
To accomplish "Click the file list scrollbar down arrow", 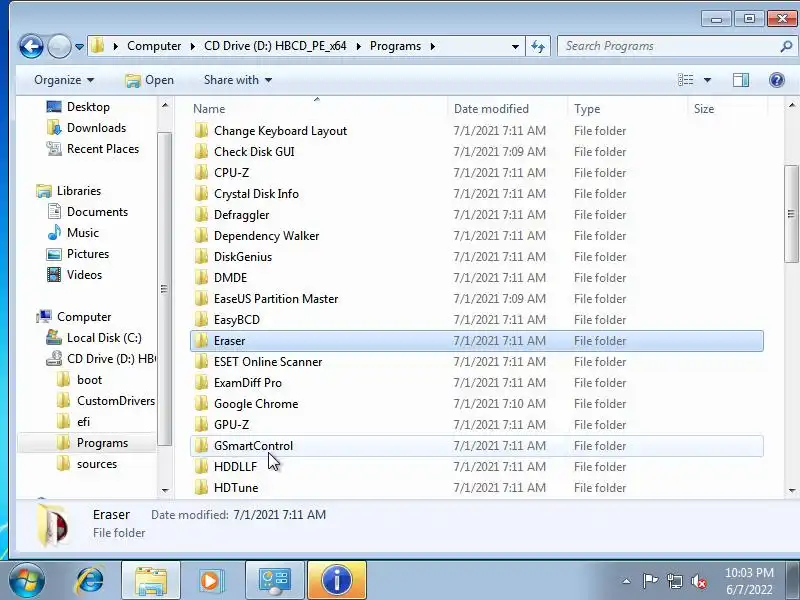I will click(791, 490).
